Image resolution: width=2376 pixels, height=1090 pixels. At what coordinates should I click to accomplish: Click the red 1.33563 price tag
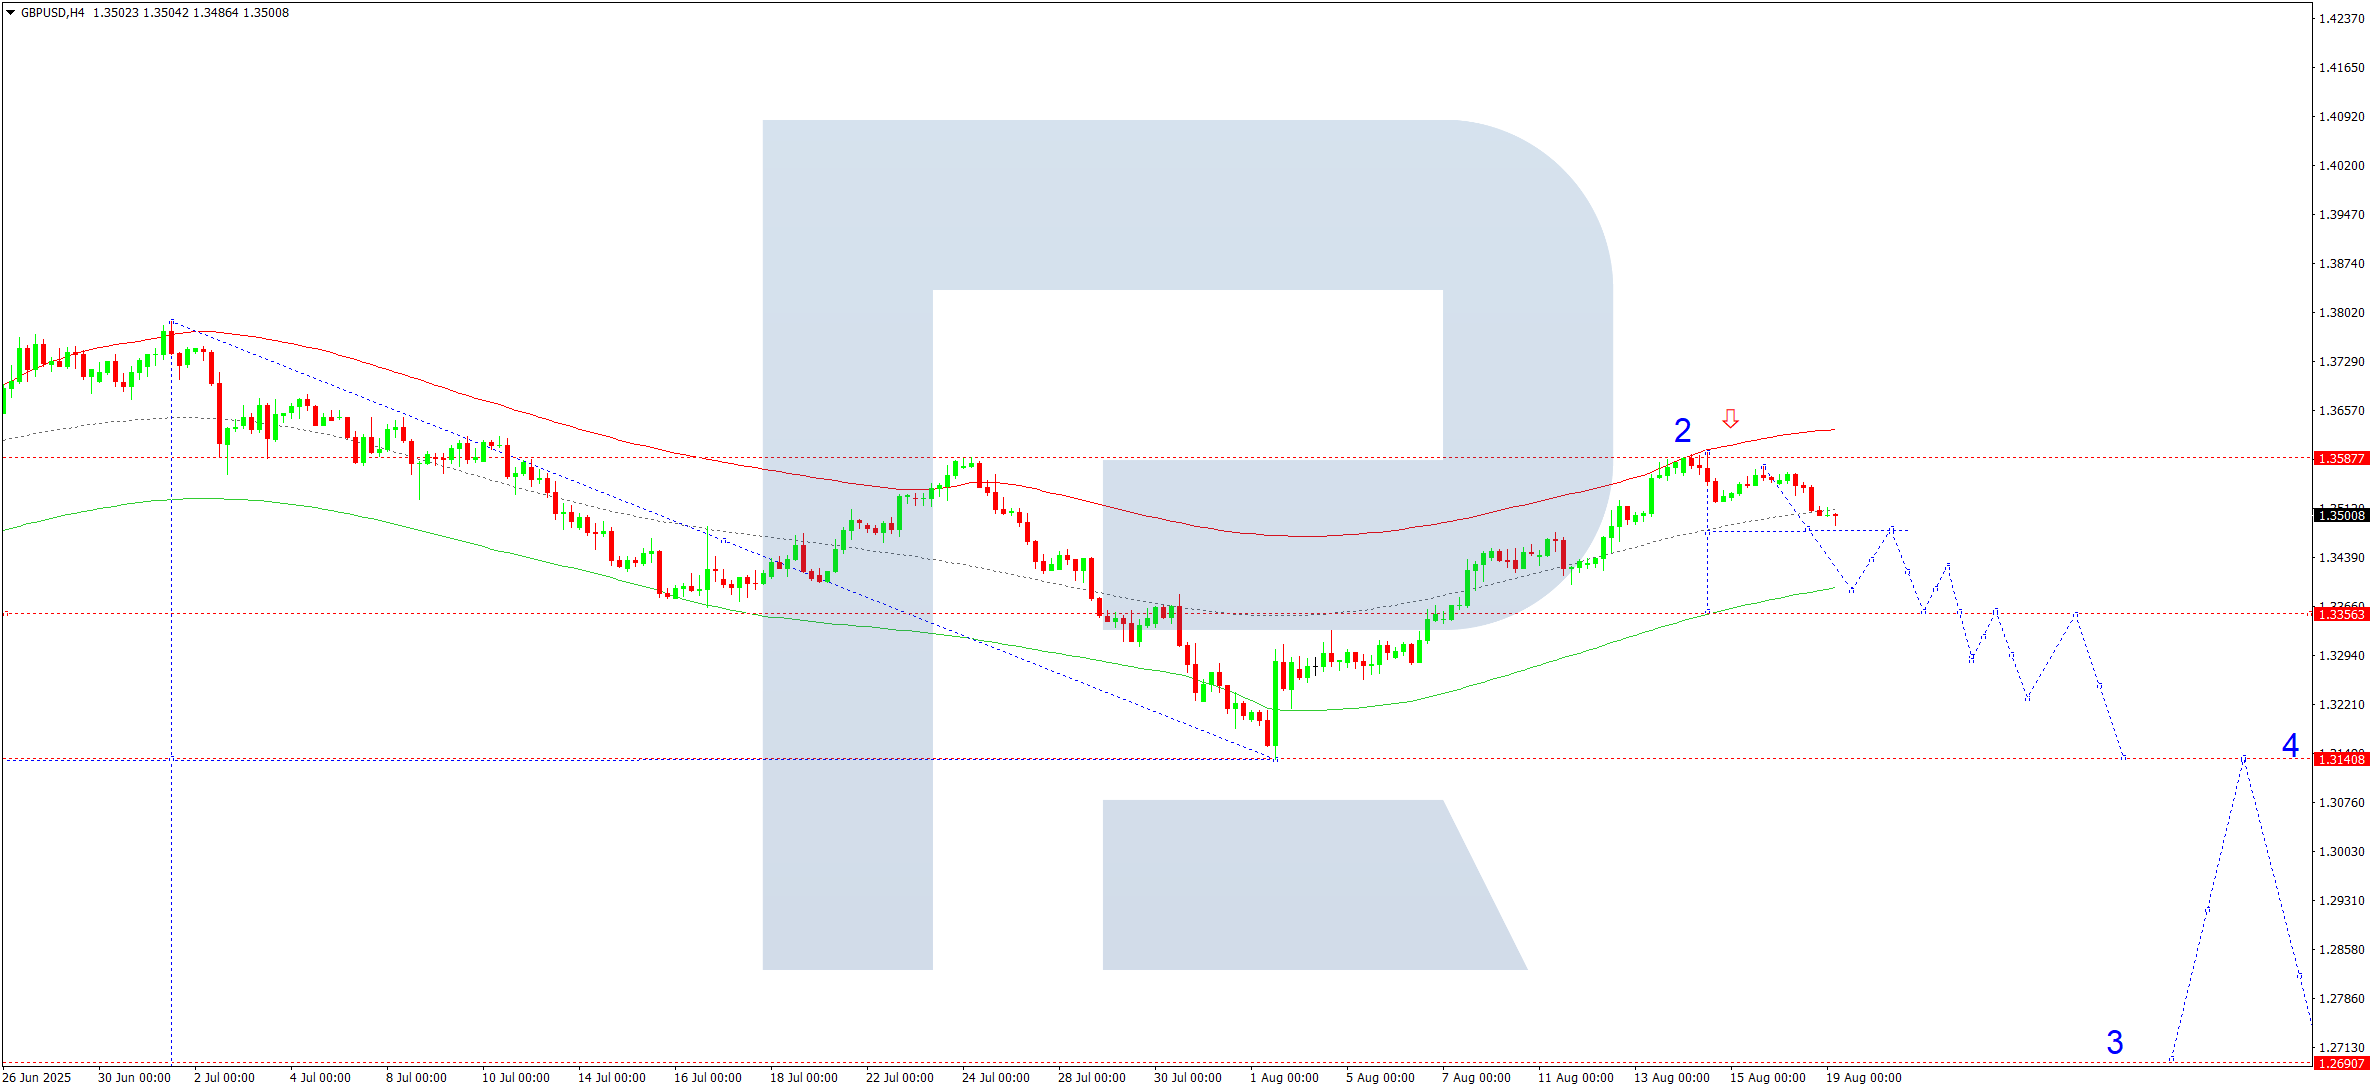click(x=2341, y=614)
